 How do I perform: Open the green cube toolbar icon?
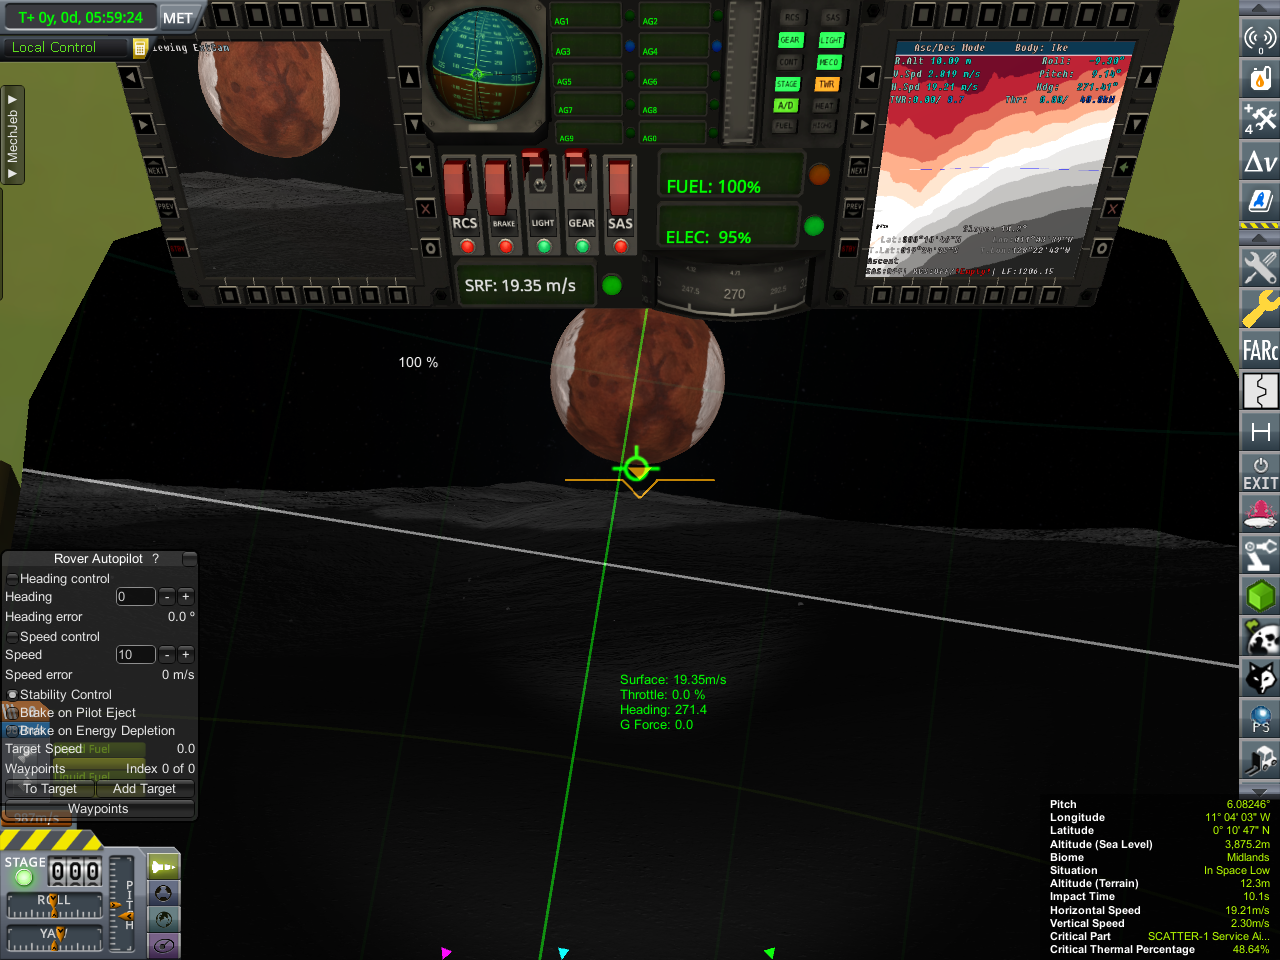click(1260, 596)
